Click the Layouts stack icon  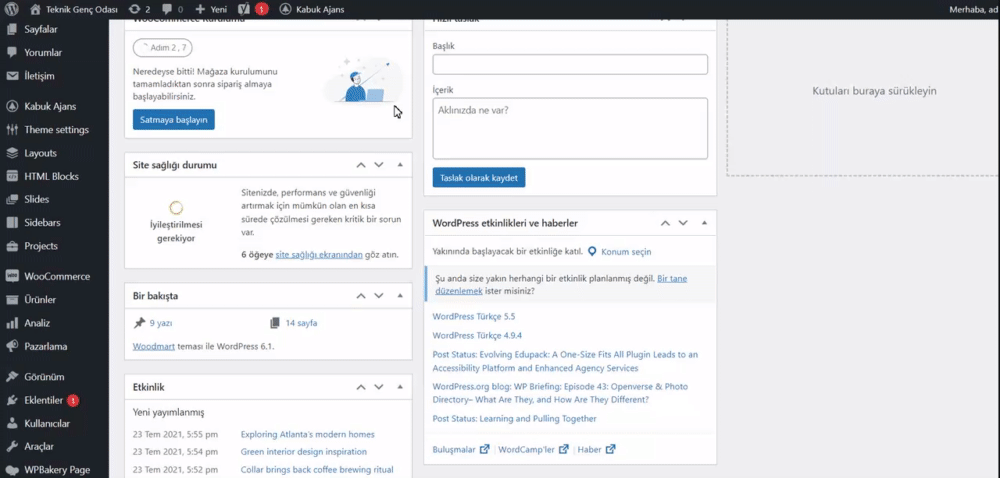click(x=12, y=153)
